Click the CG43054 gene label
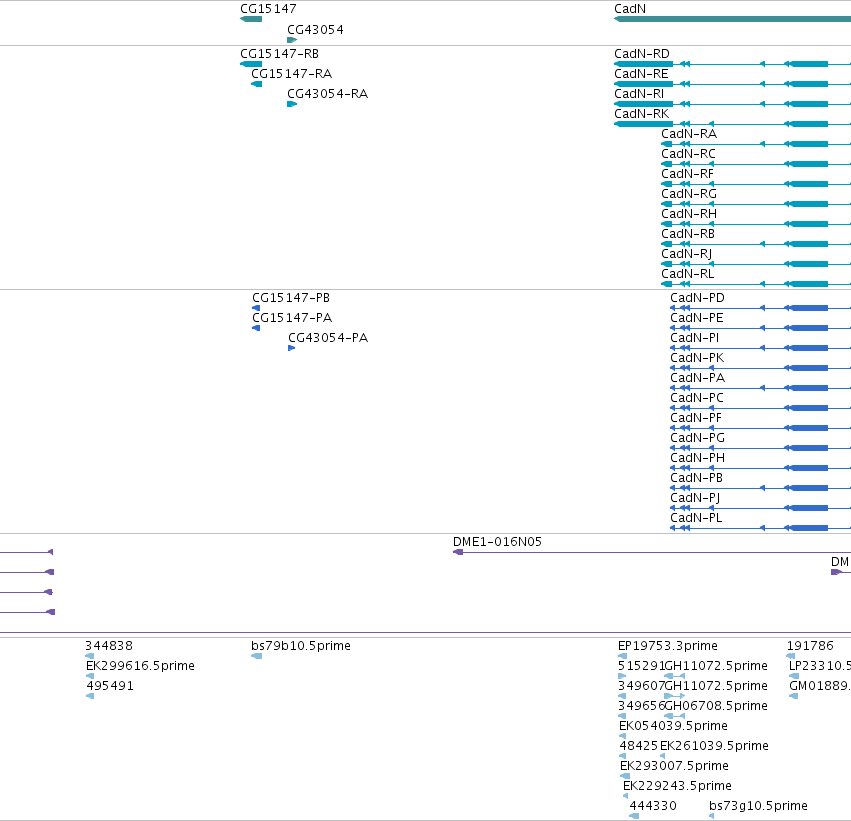Image resolution: width=851 pixels, height=821 pixels. [x=315, y=30]
